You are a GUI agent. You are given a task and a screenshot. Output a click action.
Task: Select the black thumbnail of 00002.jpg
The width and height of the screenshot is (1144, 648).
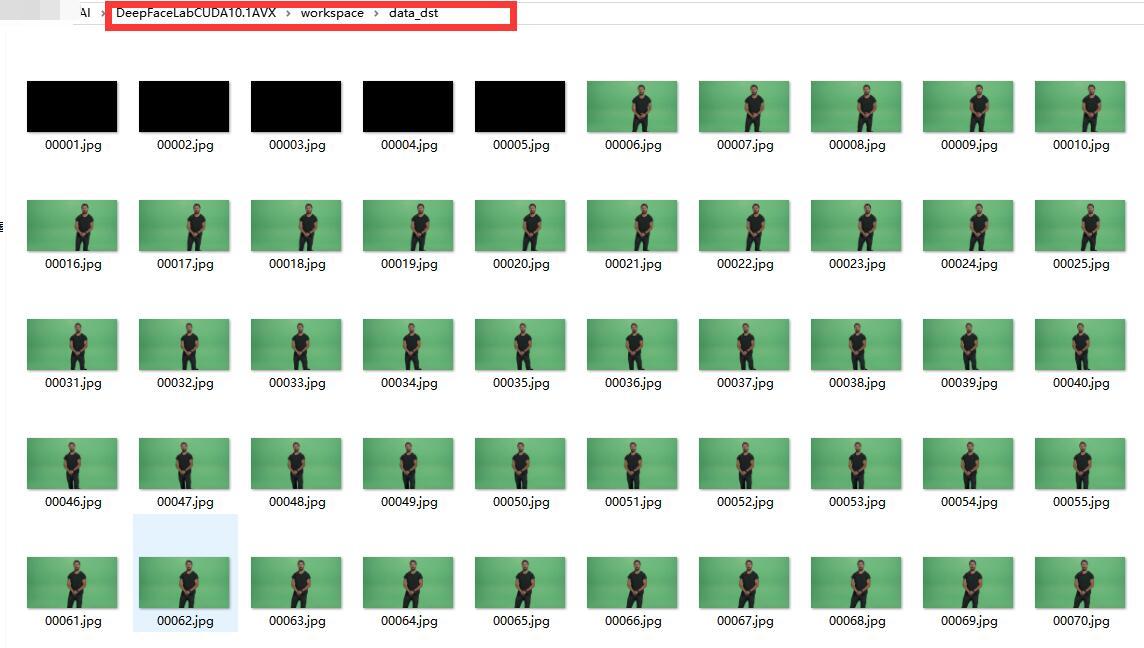(x=184, y=107)
